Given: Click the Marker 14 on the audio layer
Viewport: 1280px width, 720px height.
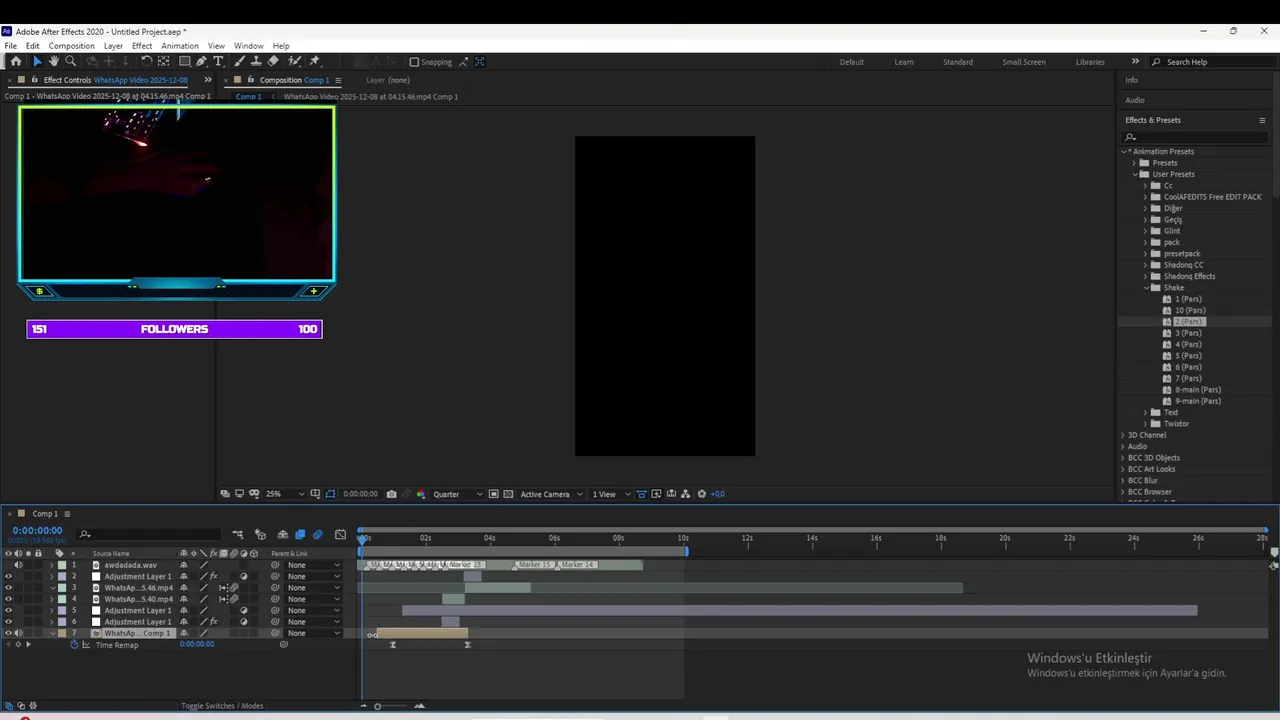Looking at the screenshot, I should tap(576, 565).
